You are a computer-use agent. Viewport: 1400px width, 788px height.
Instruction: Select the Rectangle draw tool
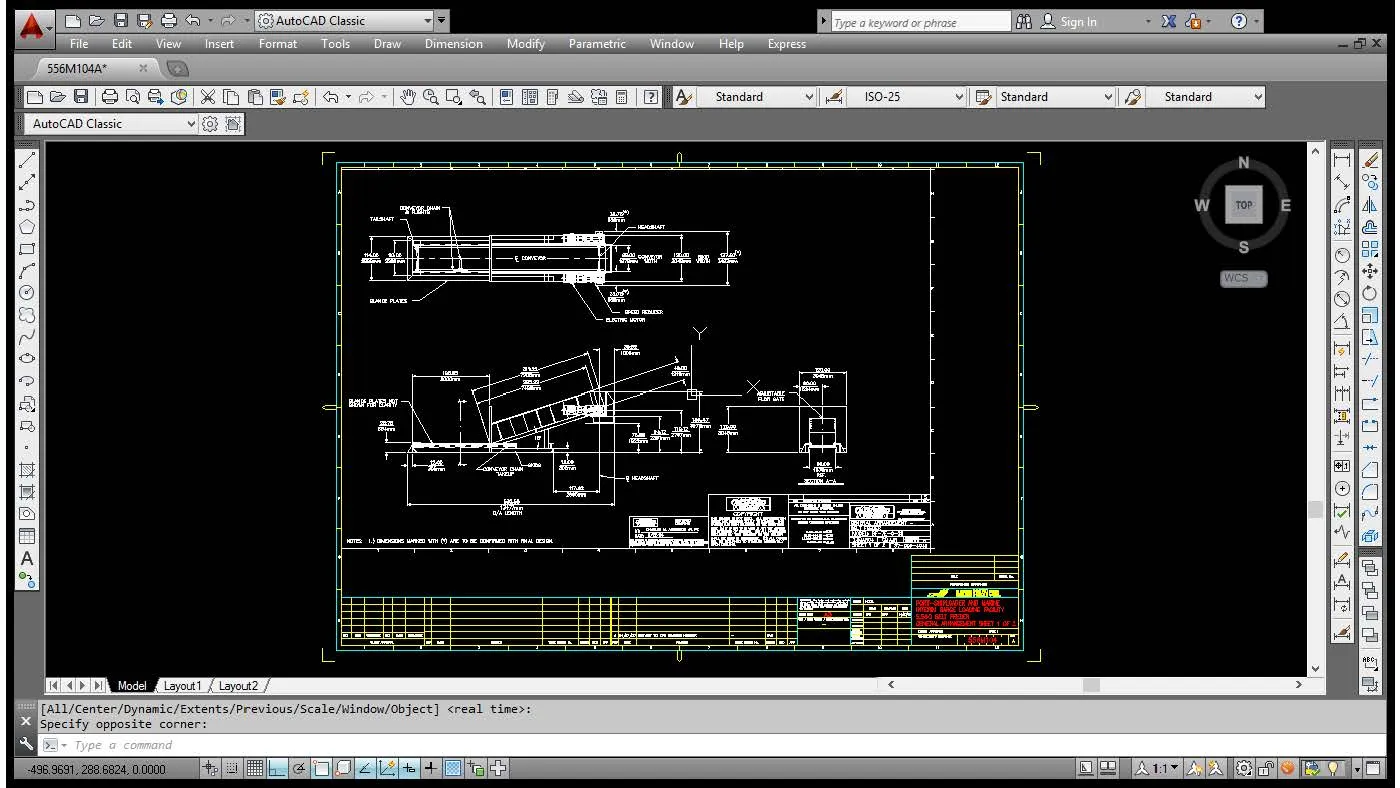[x=27, y=248]
